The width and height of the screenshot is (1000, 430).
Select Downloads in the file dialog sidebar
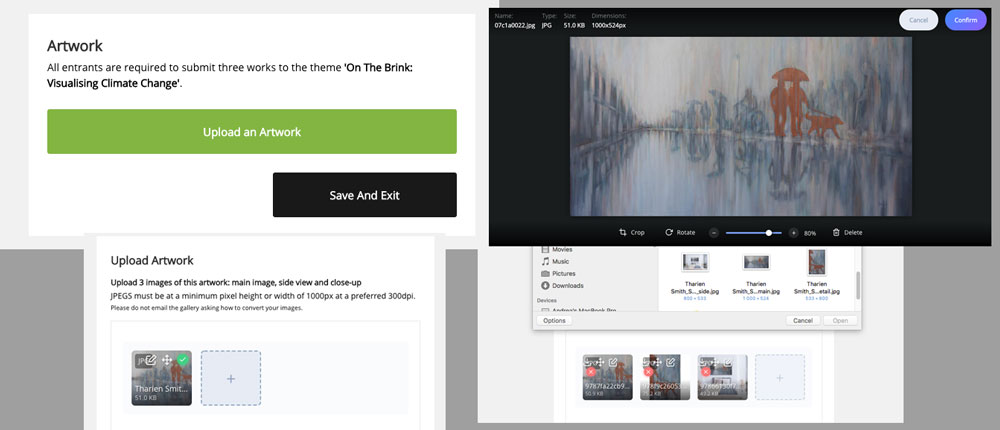tap(568, 286)
